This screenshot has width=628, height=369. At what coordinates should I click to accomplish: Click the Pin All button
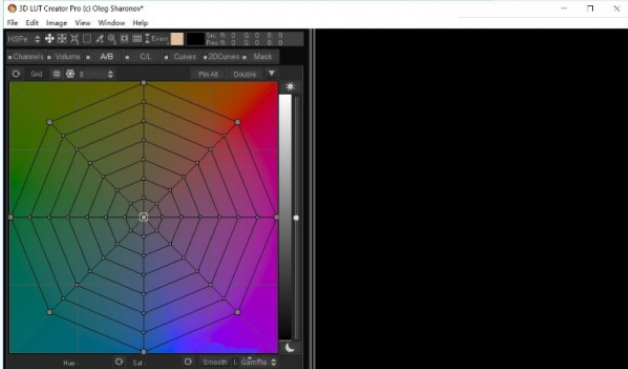coord(208,74)
